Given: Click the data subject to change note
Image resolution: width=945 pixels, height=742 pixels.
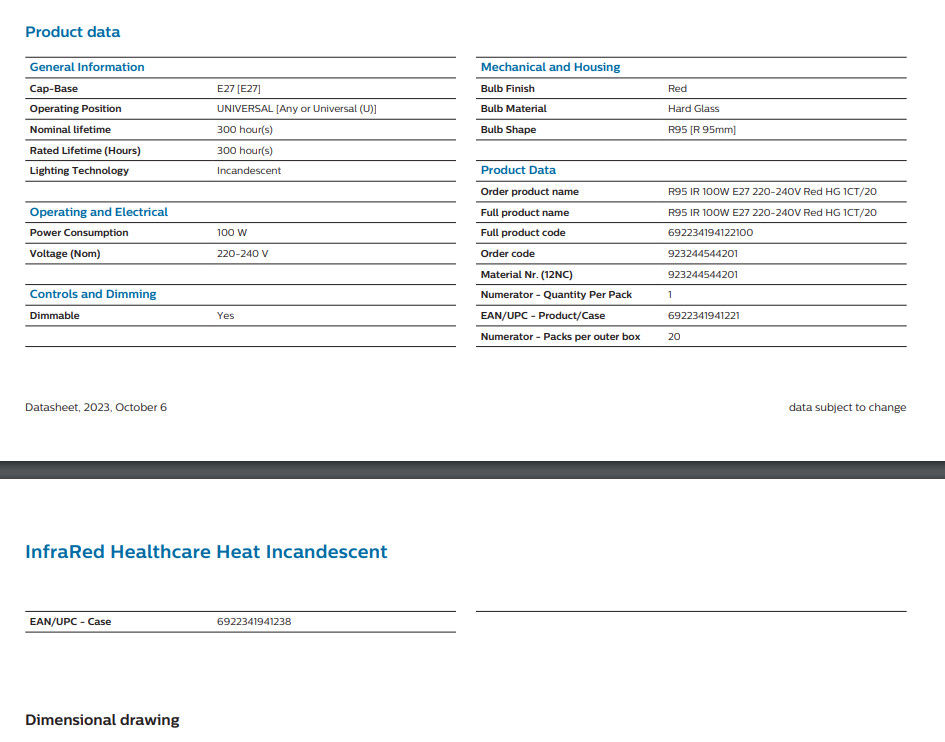Looking at the screenshot, I should click(847, 407).
